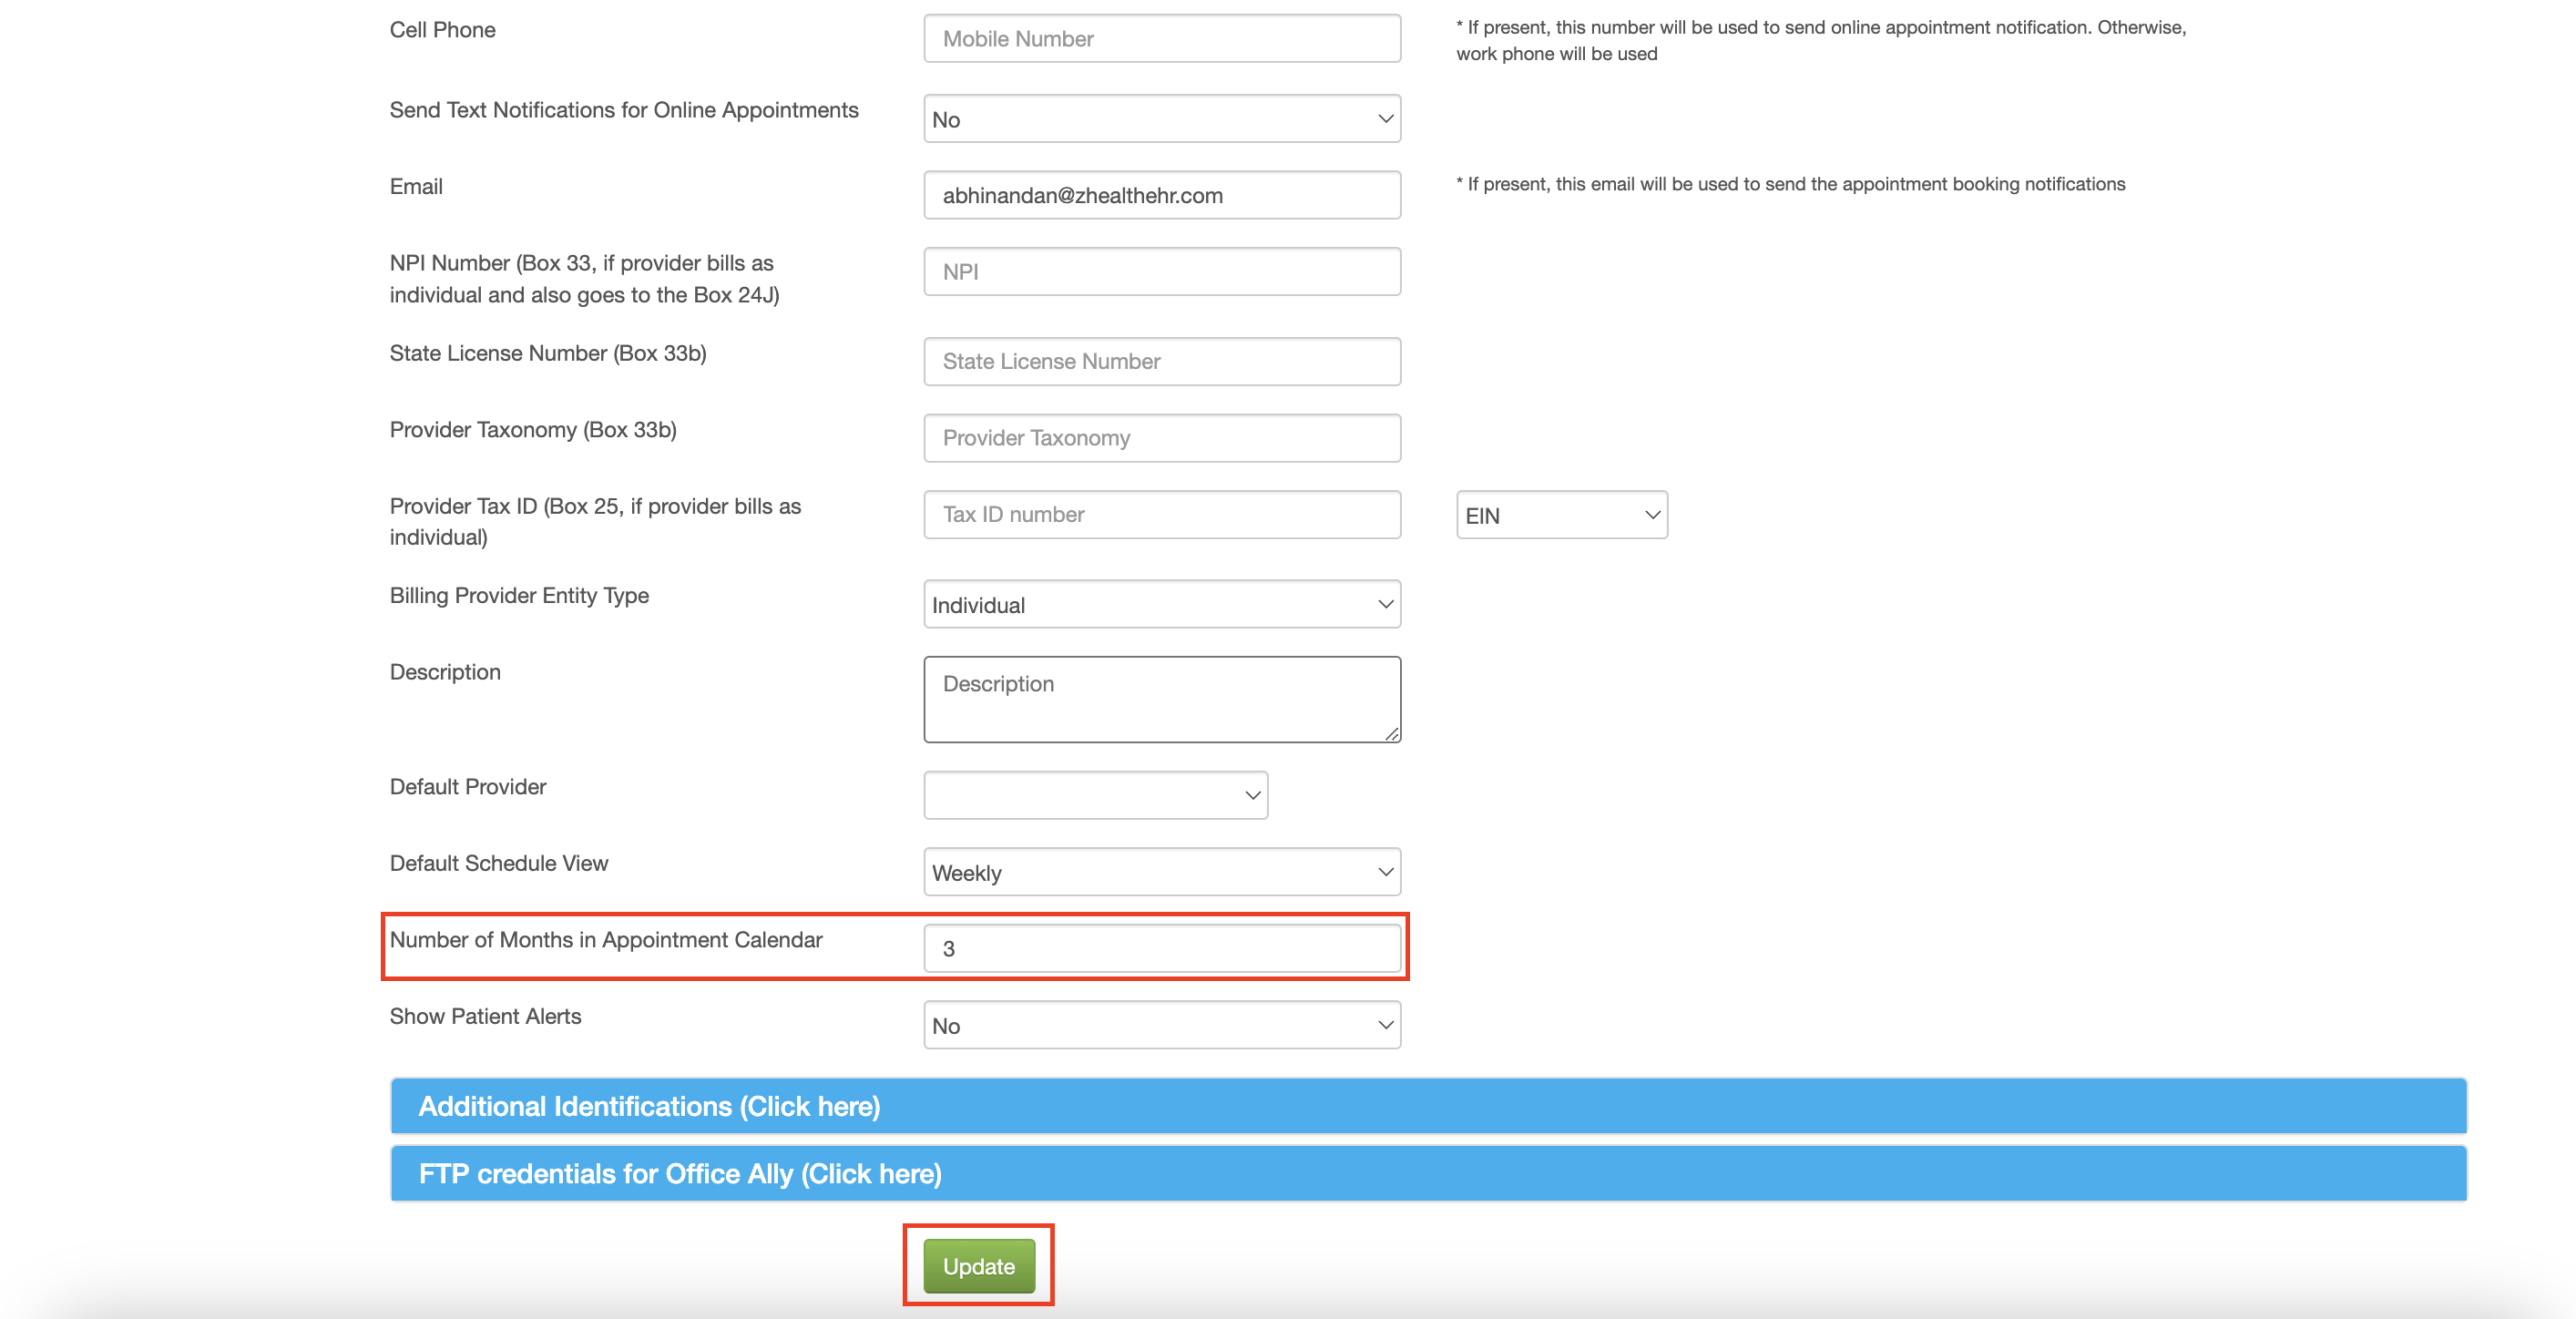The width and height of the screenshot is (2576, 1319).
Task: Click Number of Months in Calendar field
Action: pos(1162,948)
